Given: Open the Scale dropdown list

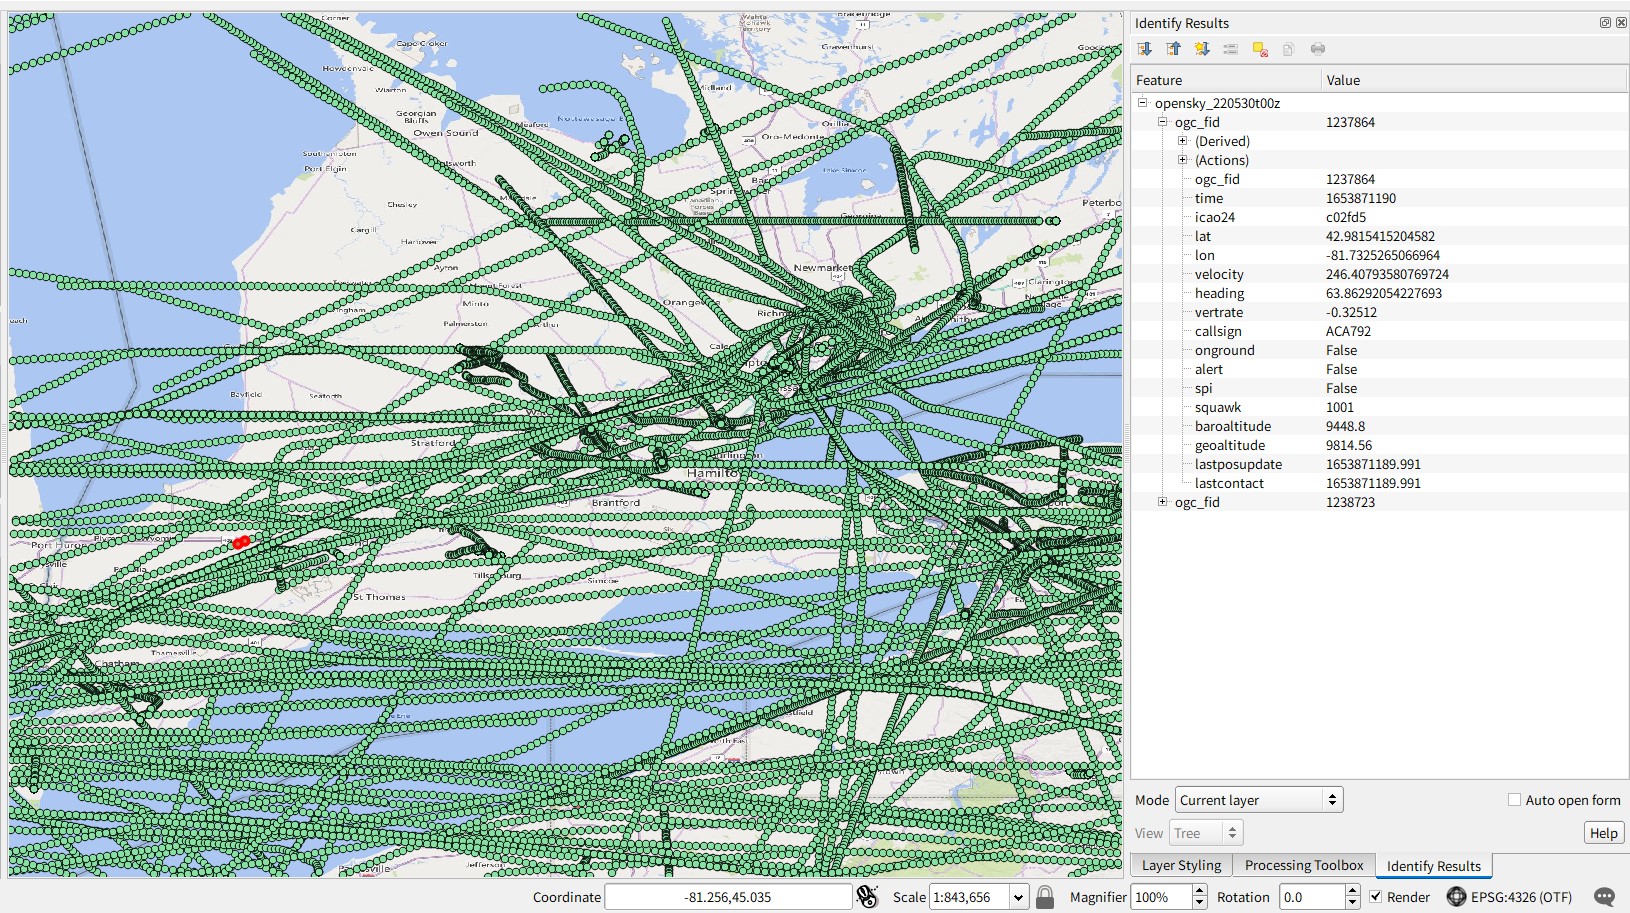Looking at the screenshot, I should click(1018, 897).
